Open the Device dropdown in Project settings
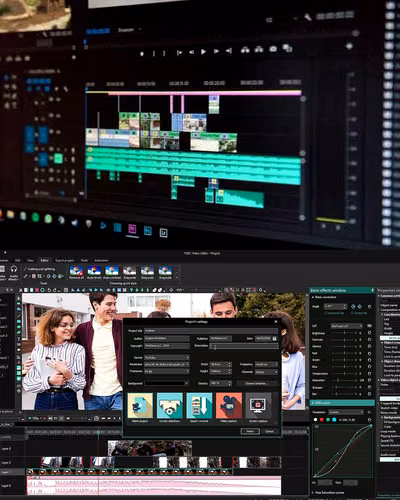This screenshot has width=400, height=500. click(167, 357)
